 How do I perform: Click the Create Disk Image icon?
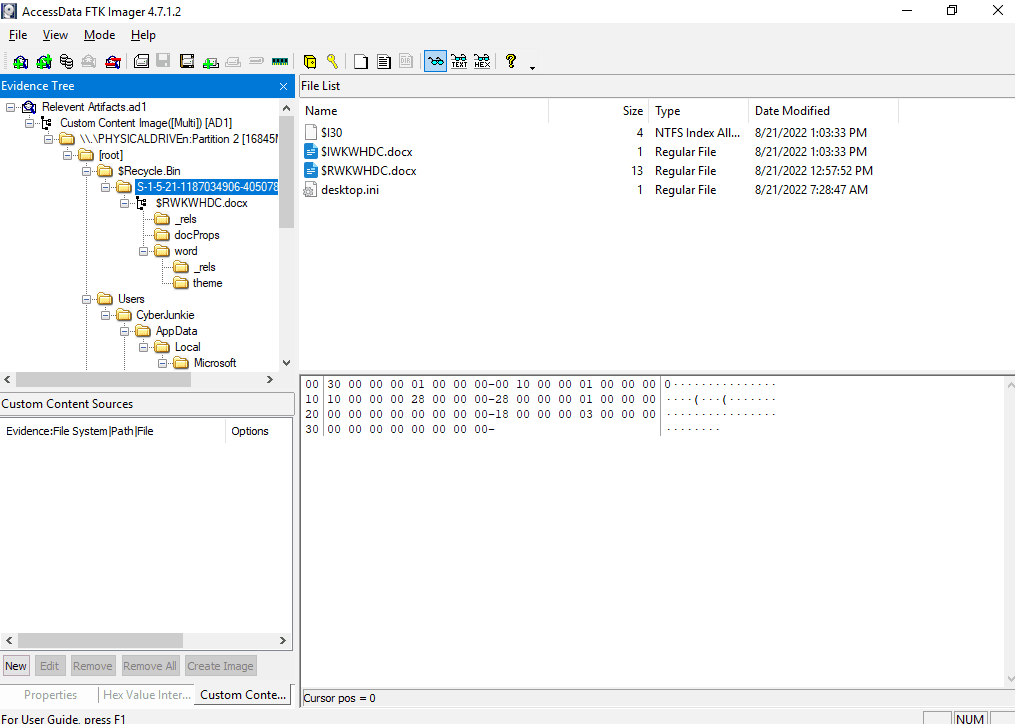[141, 62]
